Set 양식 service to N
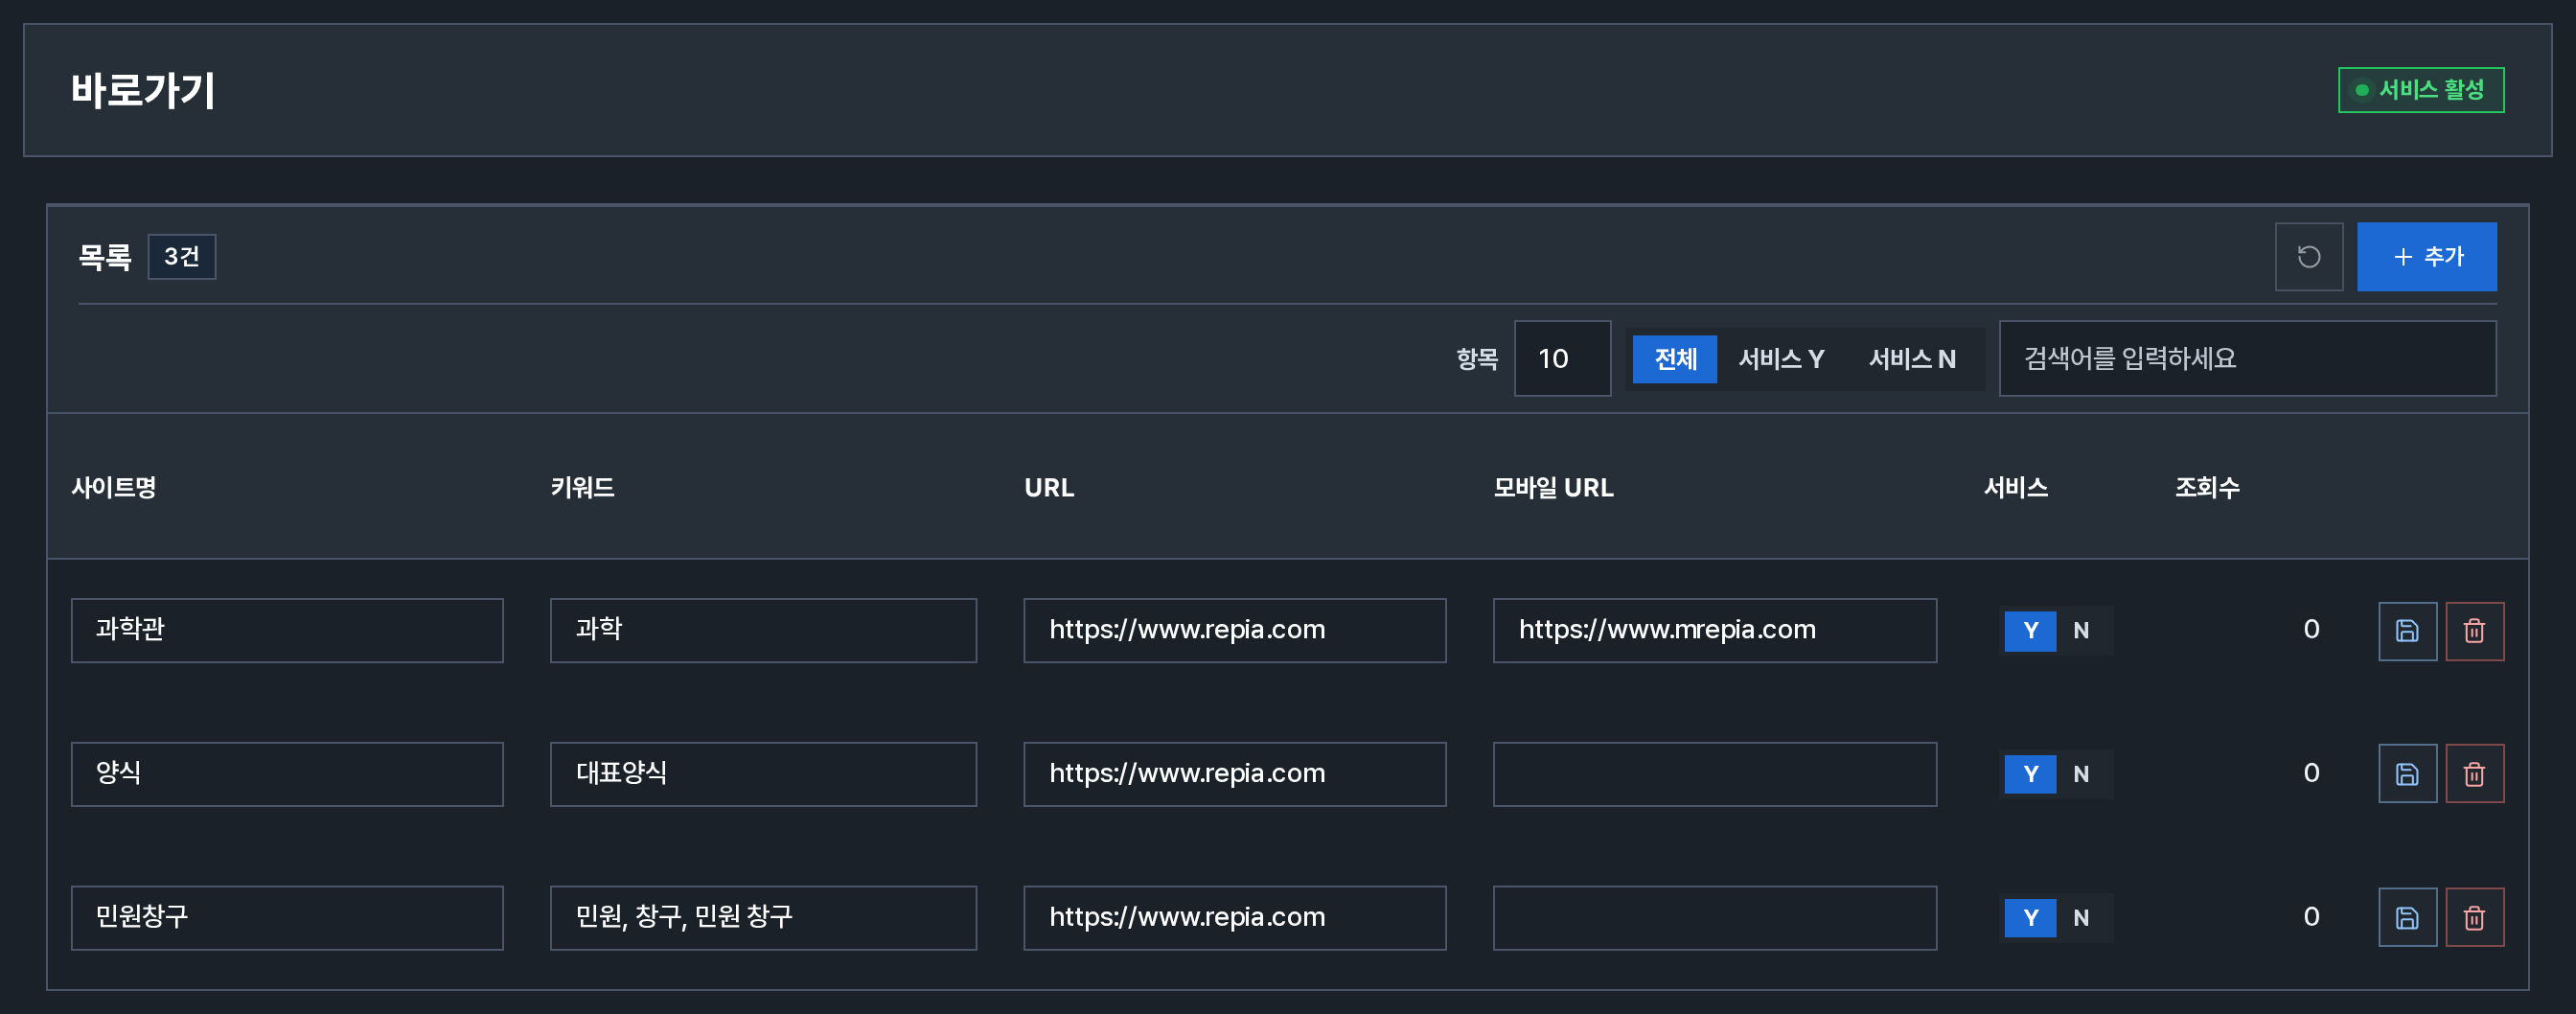 pyautogui.click(x=2081, y=774)
